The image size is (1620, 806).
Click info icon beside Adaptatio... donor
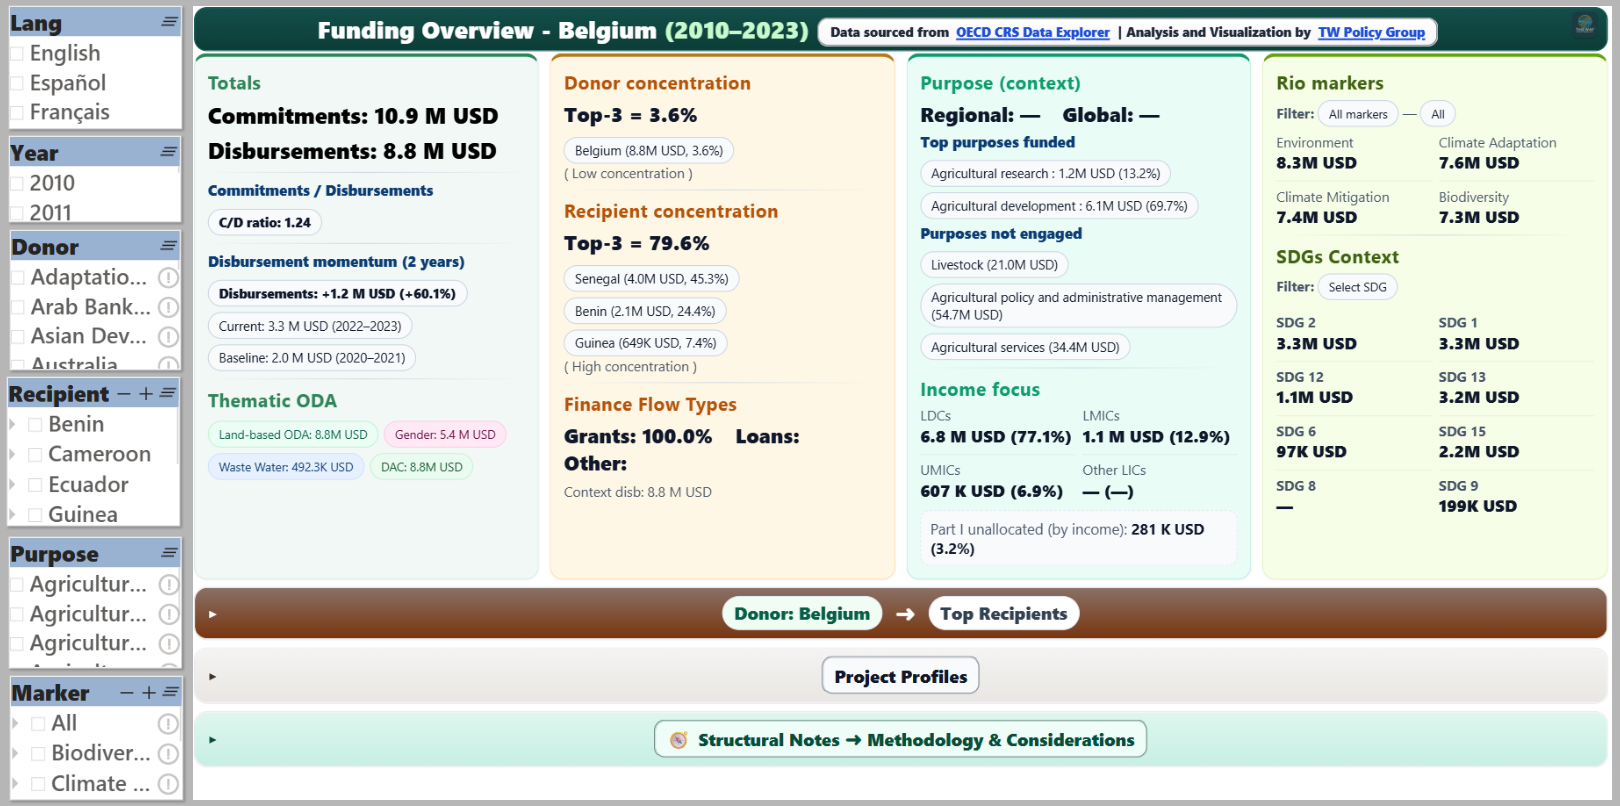(x=169, y=277)
